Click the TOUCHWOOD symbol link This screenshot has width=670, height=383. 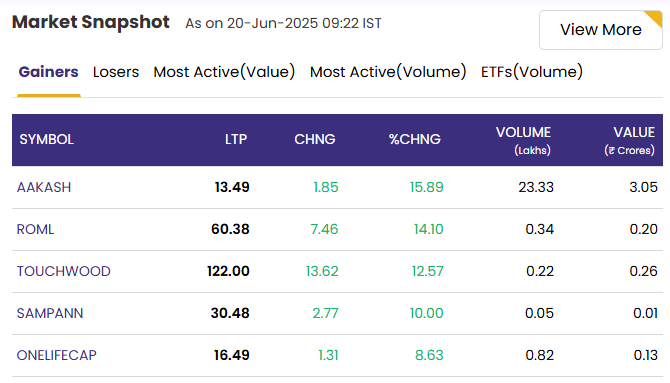click(x=64, y=271)
